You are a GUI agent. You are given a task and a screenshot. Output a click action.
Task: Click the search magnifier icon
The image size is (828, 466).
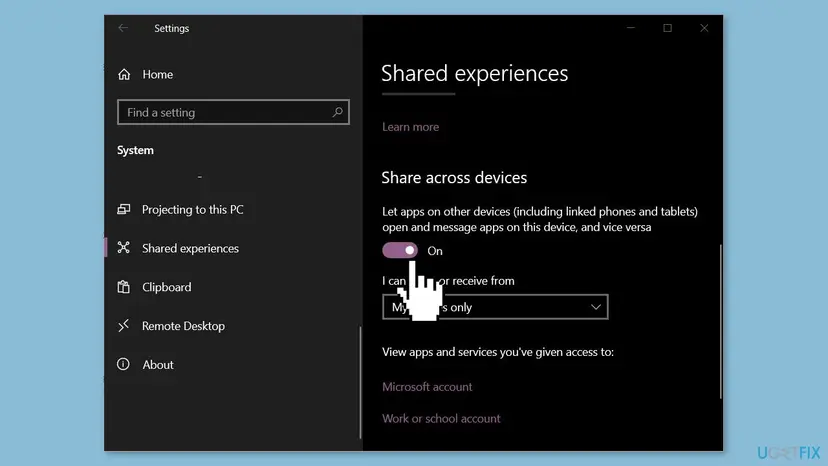coord(337,112)
